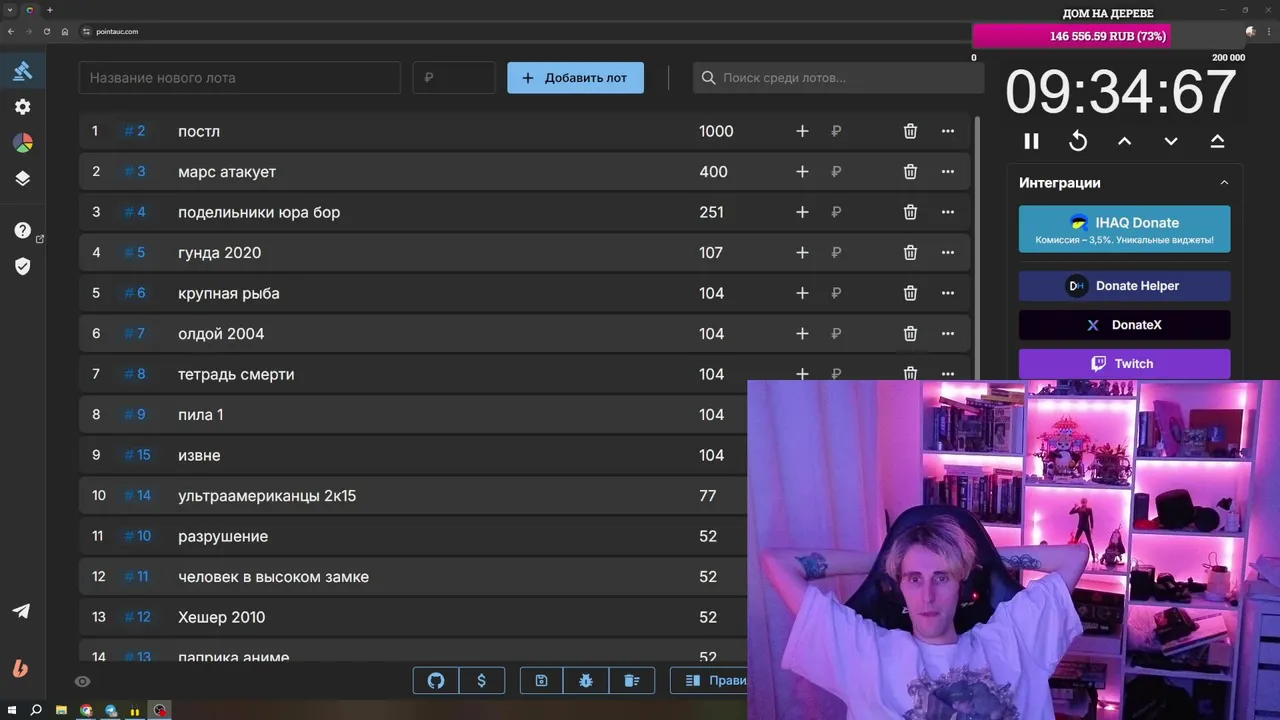
Task: Open settings gear in left sidebar
Action: [x=22, y=107]
